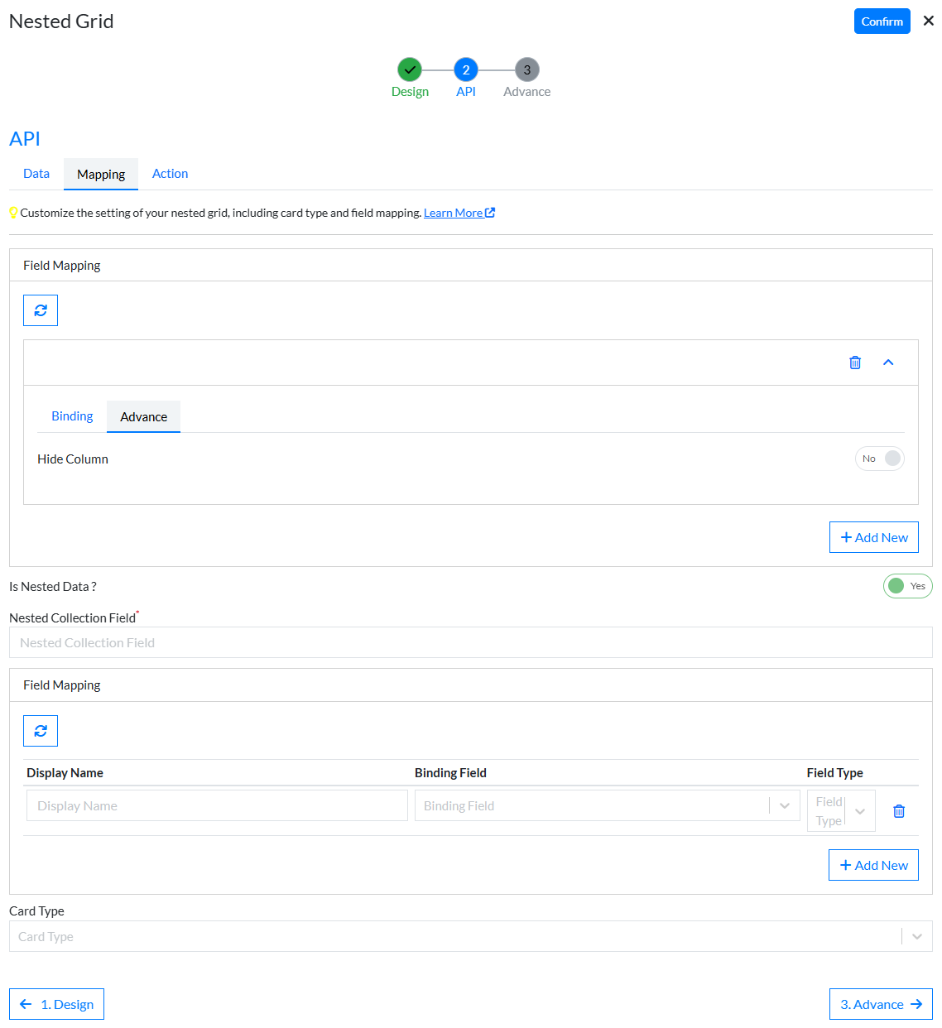The width and height of the screenshot is (942, 1028).
Task: Delete the nested field mapping row
Action: point(898,811)
